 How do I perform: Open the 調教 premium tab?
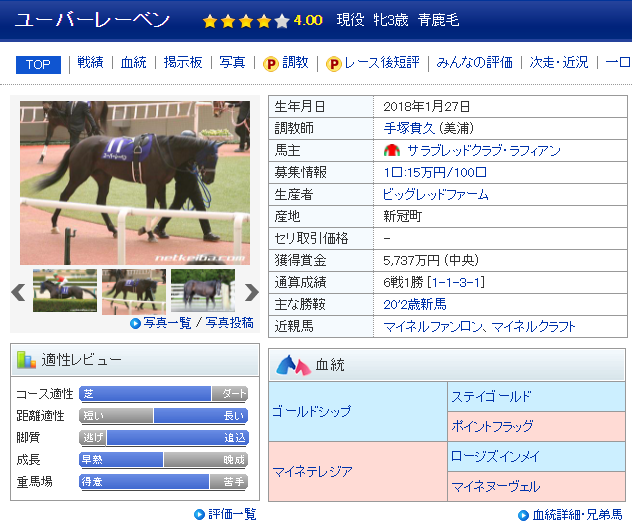point(295,62)
